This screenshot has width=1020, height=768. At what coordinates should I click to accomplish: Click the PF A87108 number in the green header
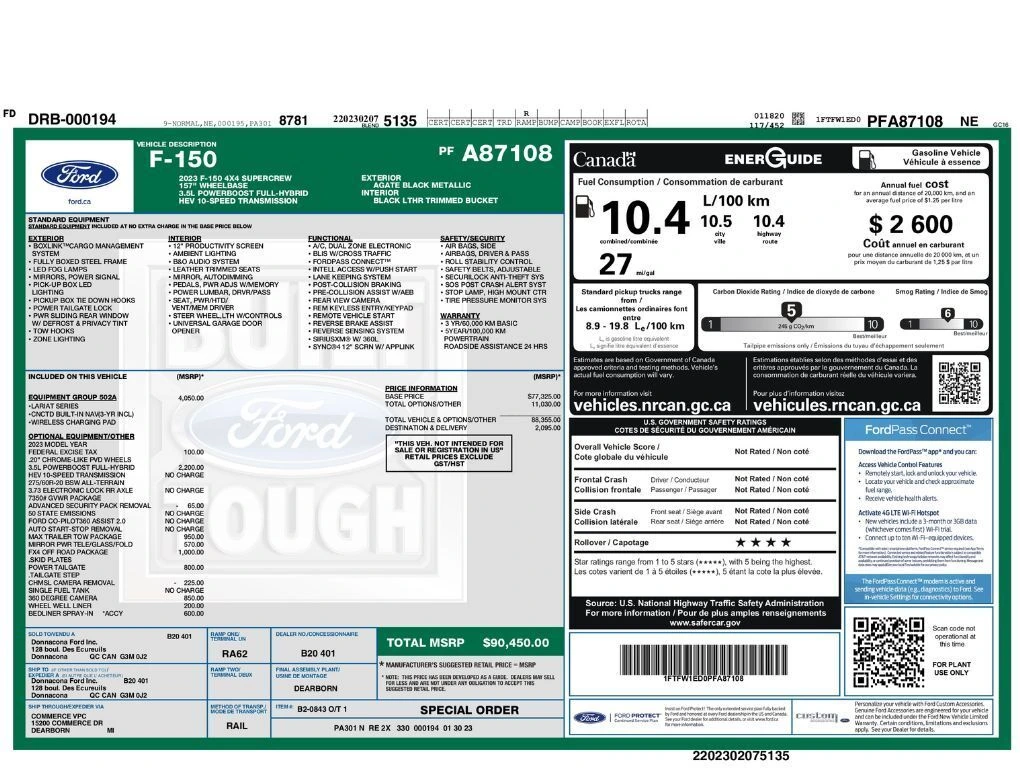tap(495, 153)
